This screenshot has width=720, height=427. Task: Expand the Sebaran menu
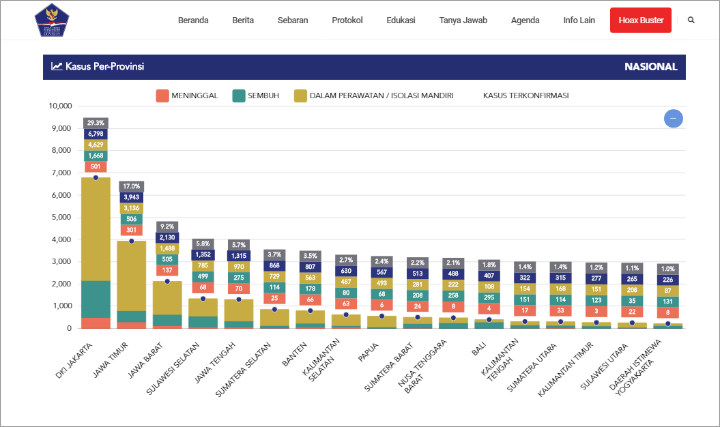pyautogui.click(x=293, y=20)
